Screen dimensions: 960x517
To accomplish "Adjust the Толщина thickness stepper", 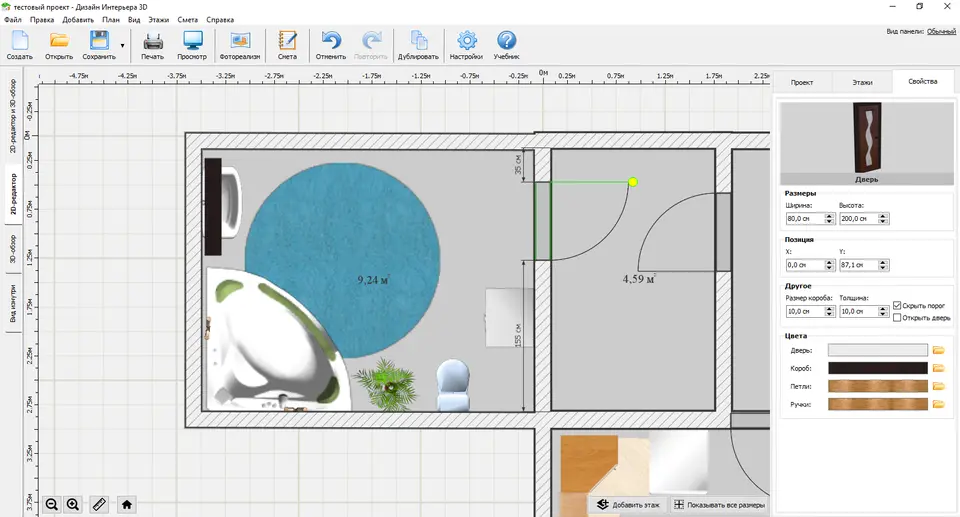I will coord(883,312).
